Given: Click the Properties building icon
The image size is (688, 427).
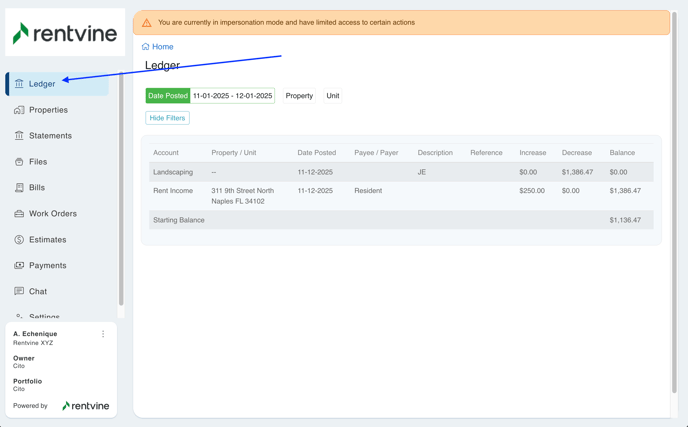Looking at the screenshot, I should pyautogui.click(x=19, y=110).
